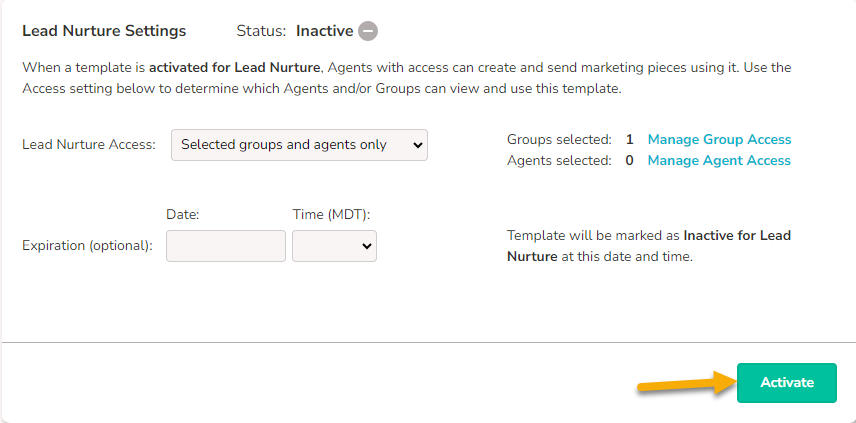Click the Lead Nurture Settings heading
Image resolution: width=856 pixels, height=423 pixels.
tap(104, 31)
